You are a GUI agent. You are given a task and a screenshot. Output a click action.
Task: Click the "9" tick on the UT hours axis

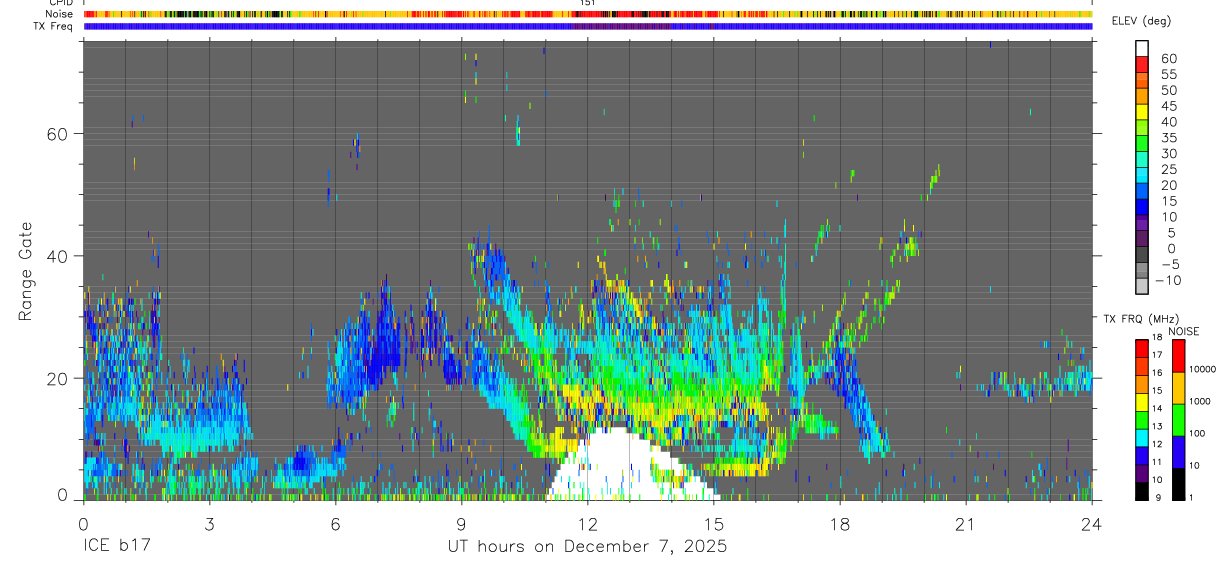(x=461, y=524)
